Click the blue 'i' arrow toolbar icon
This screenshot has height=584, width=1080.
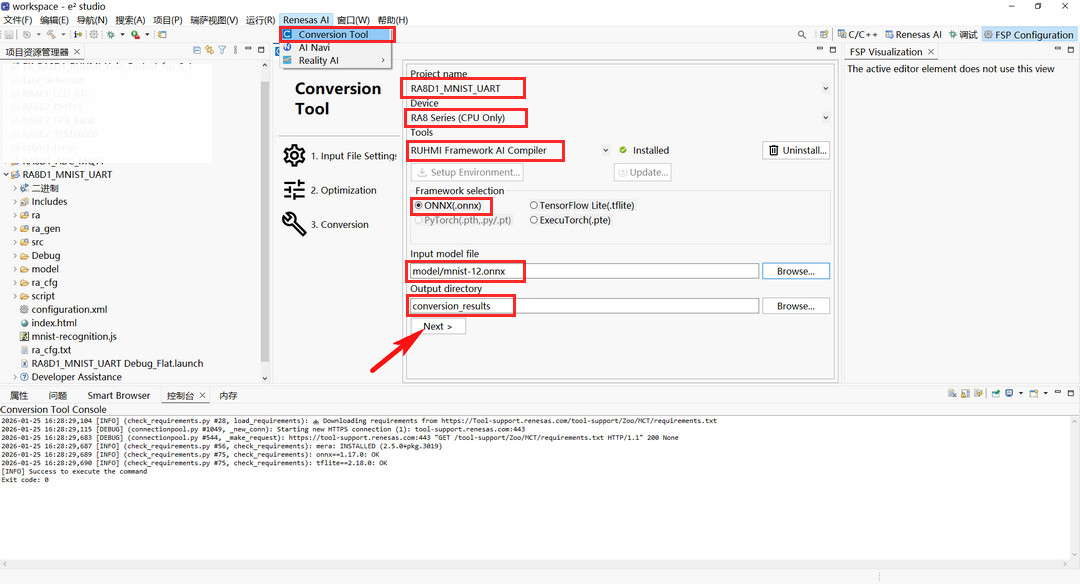[78, 34]
